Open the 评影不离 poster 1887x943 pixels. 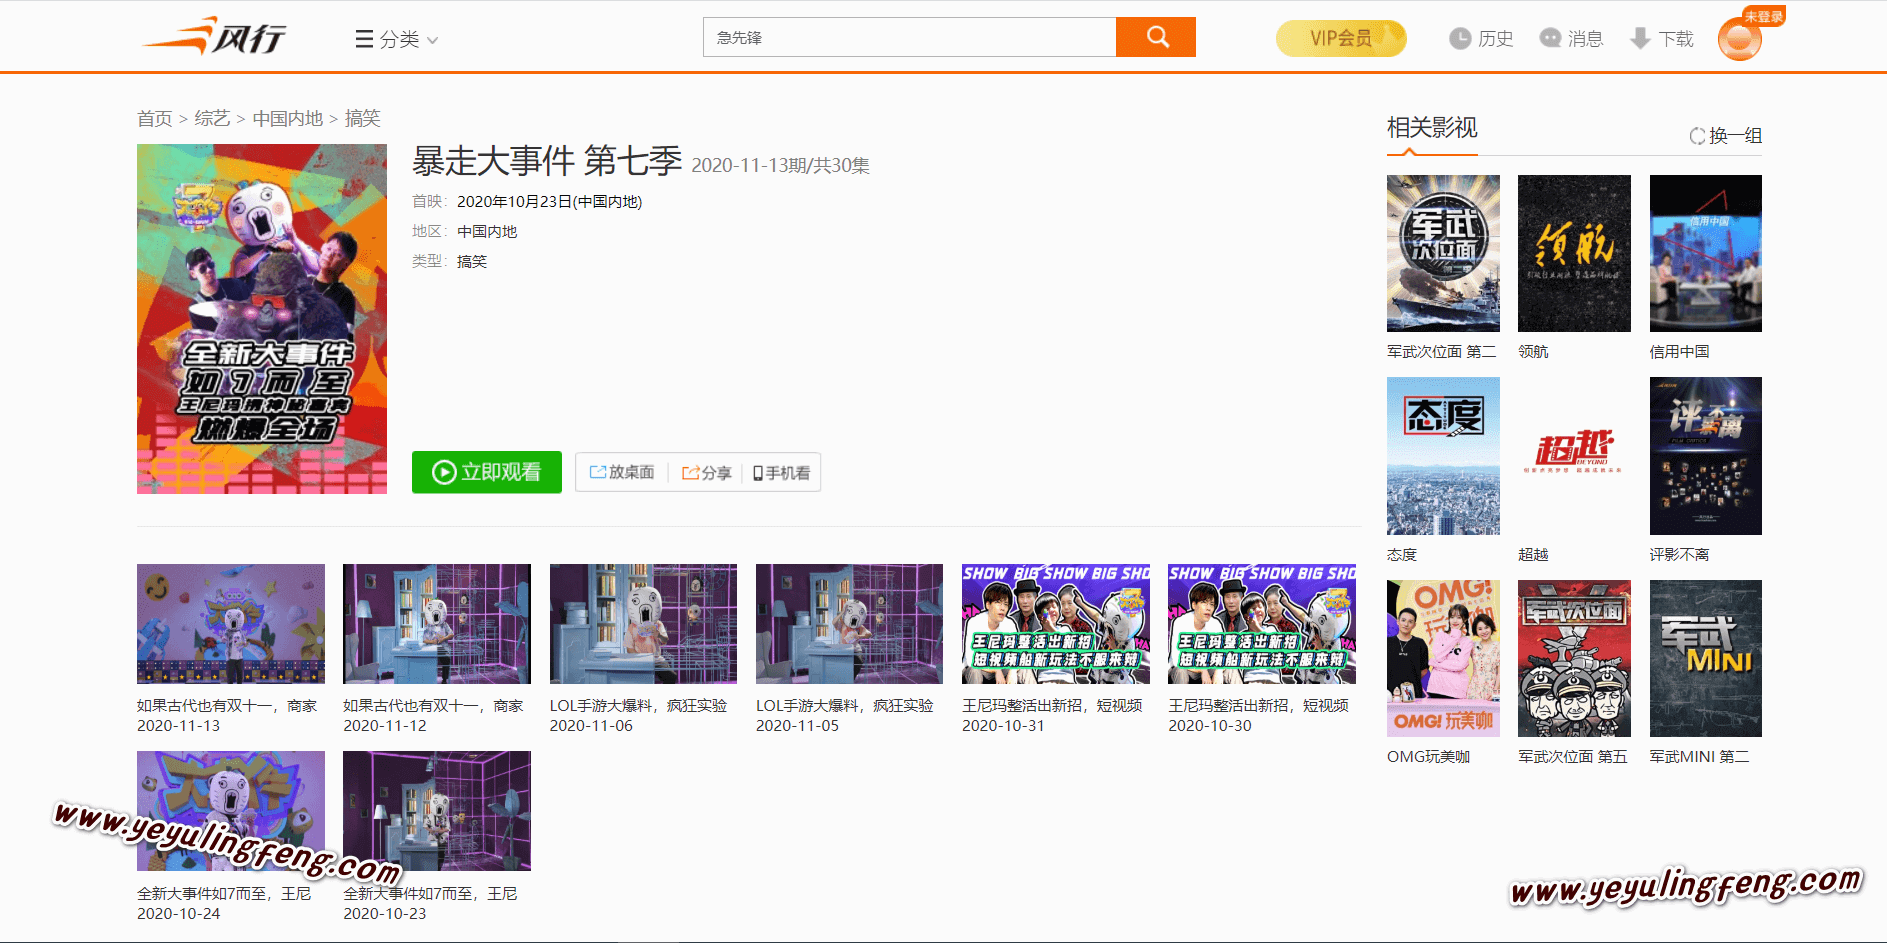pos(1706,456)
